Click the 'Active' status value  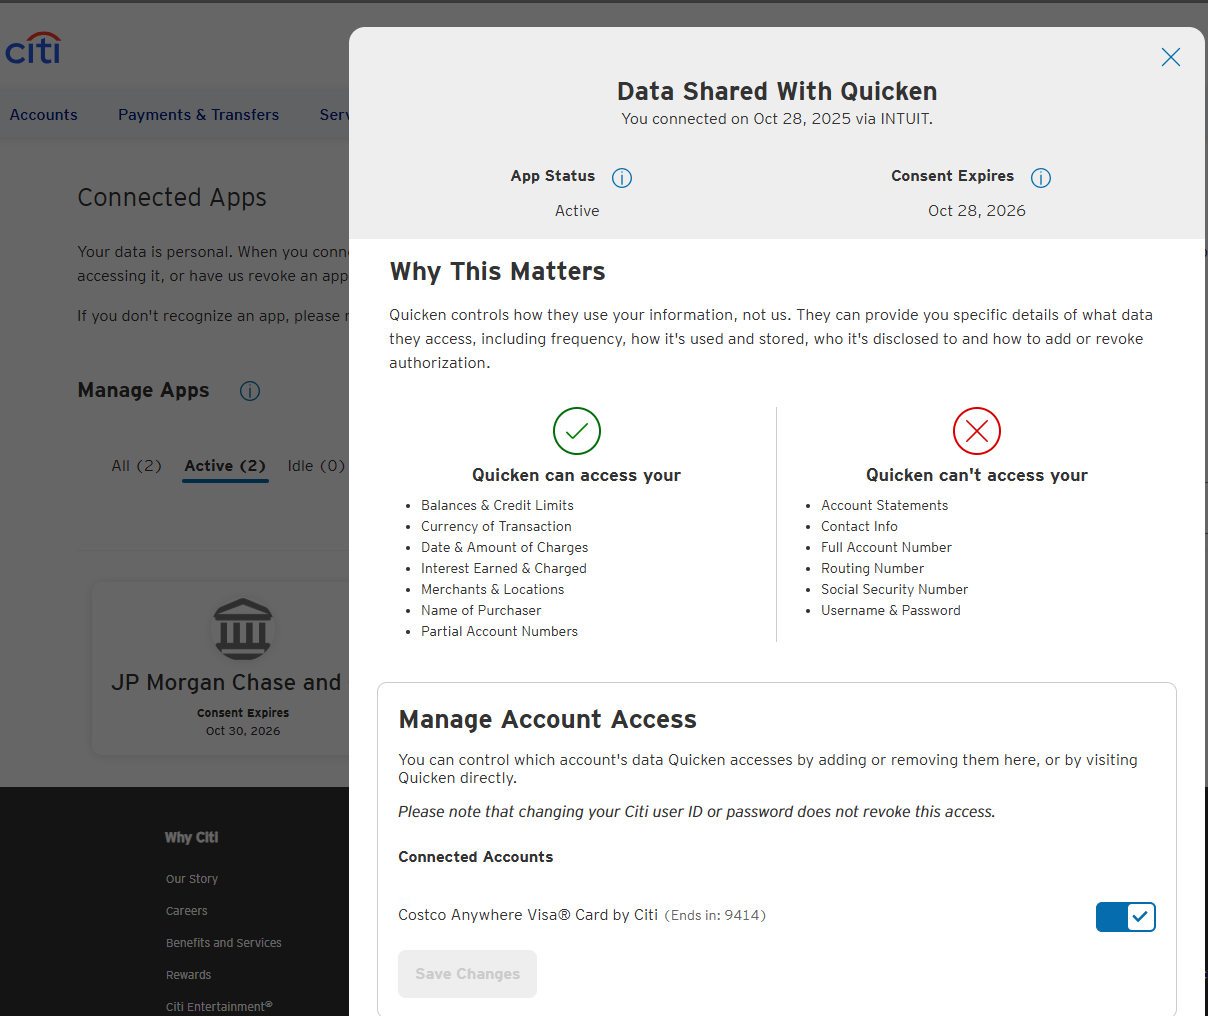click(577, 211)
